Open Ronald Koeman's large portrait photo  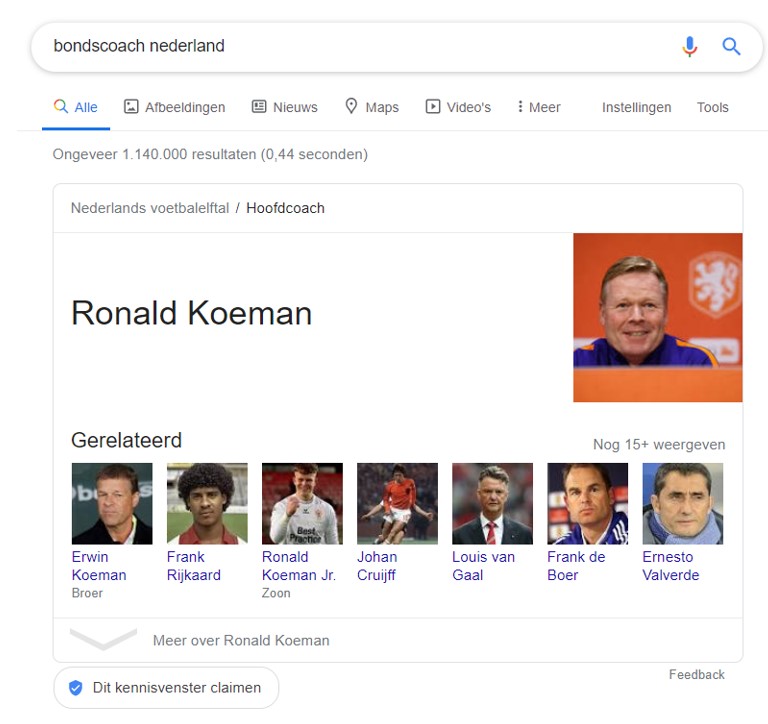657,317
